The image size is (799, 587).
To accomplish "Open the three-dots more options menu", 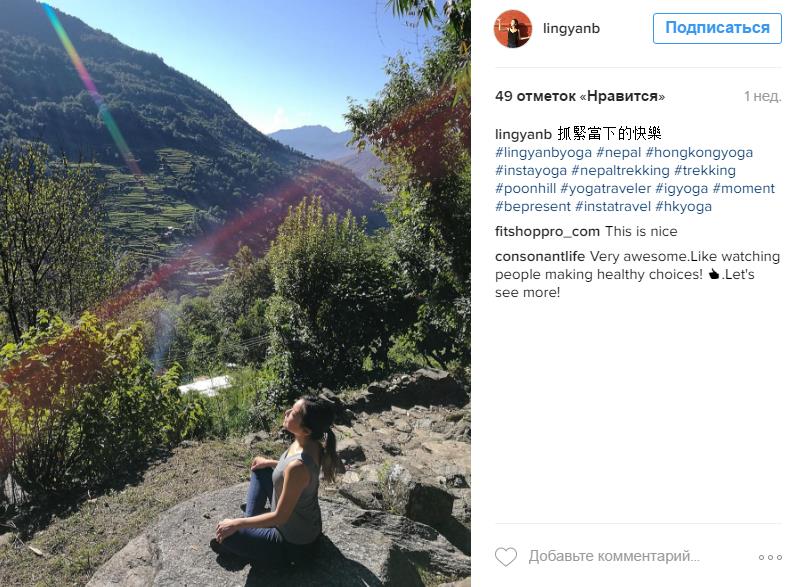I will (770, 557).
